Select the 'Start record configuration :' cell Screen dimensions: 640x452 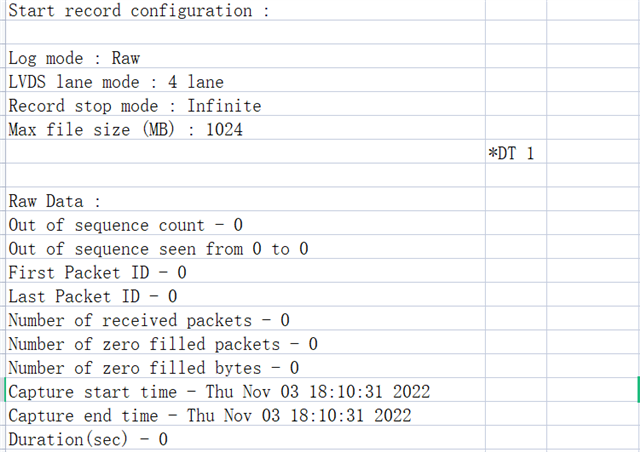tap(140, 11)
